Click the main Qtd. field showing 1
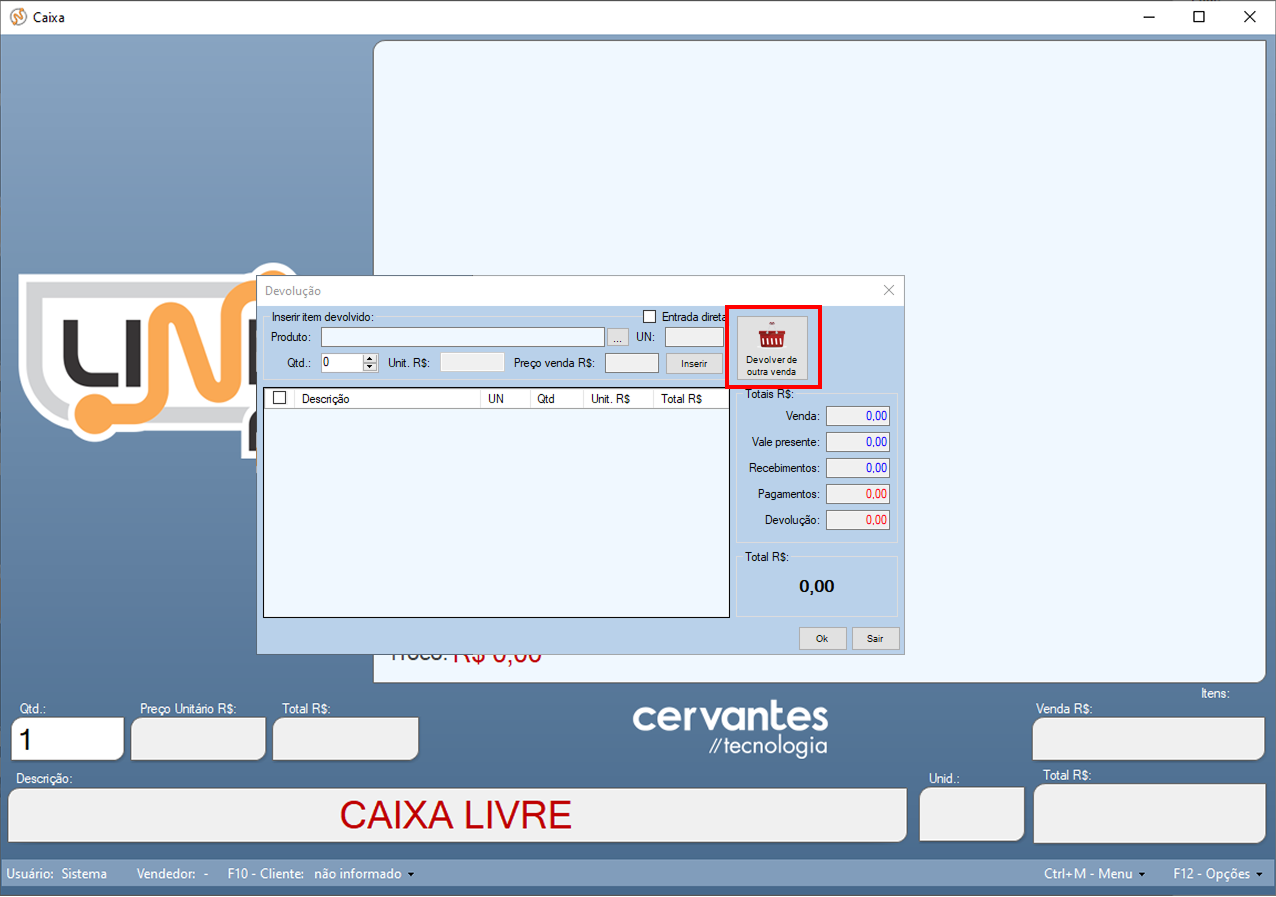1276x897 pixels. click(68, 739)
